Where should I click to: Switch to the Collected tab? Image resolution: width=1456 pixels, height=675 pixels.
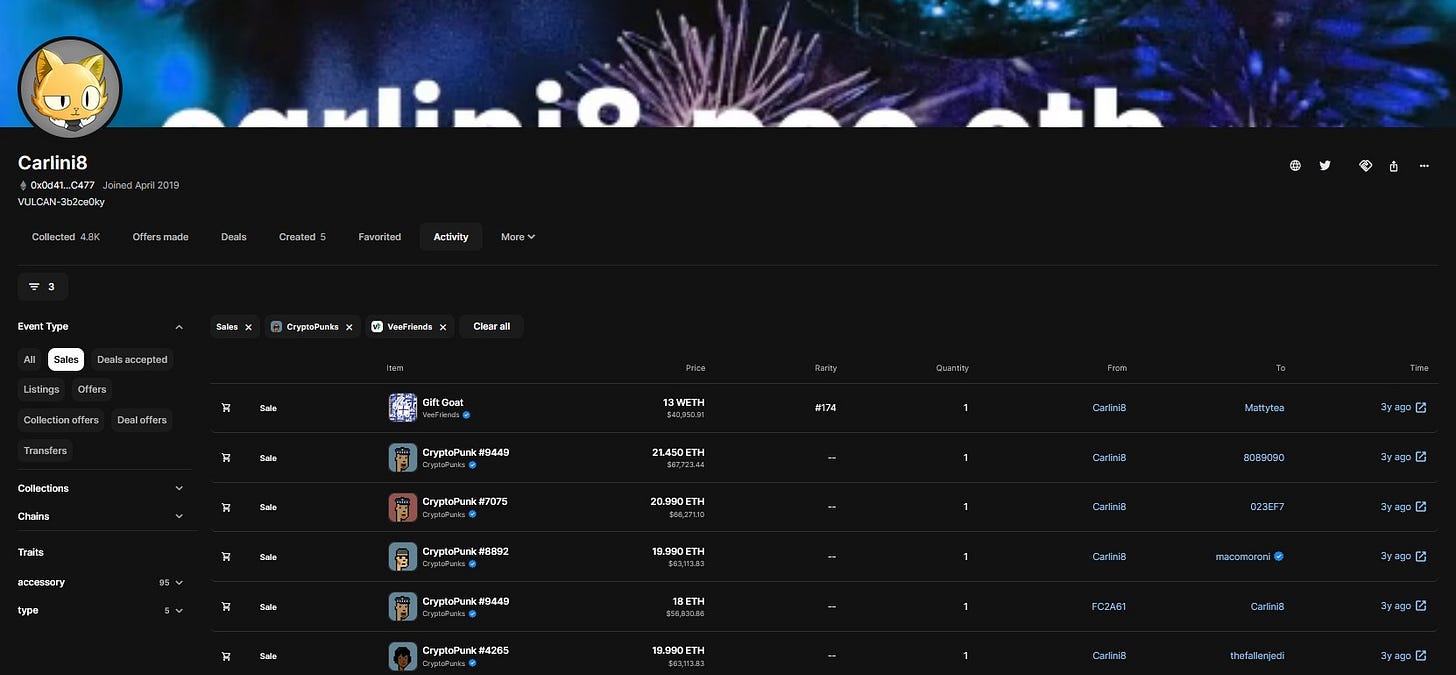click(x=66, y=237)
